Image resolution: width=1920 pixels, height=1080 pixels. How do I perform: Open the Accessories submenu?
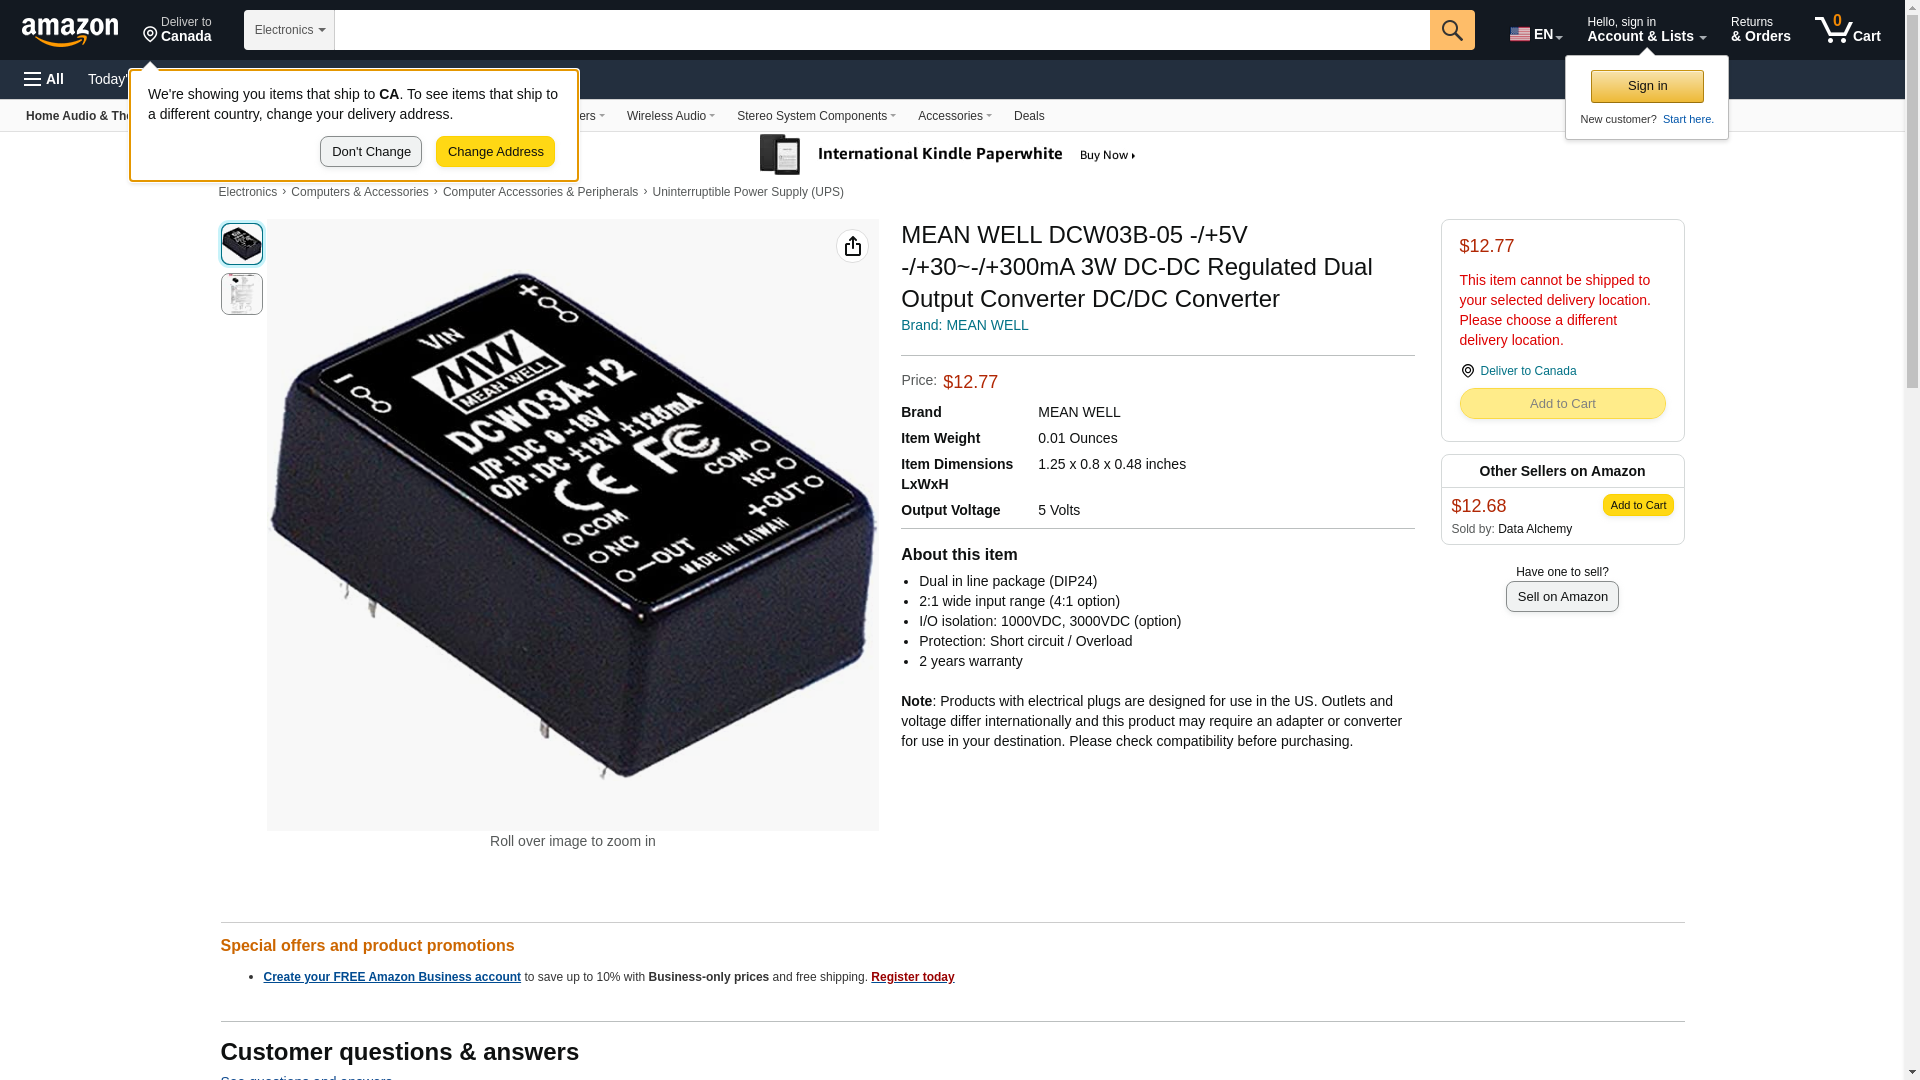[x=954, y=116]
